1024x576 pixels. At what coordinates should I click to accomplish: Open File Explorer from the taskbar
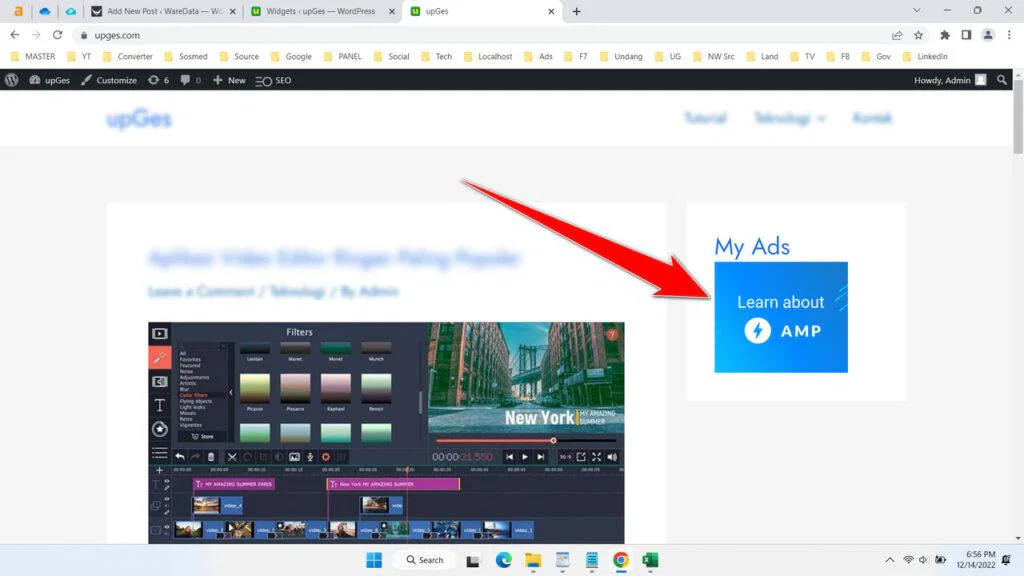[x=532, y=560]
